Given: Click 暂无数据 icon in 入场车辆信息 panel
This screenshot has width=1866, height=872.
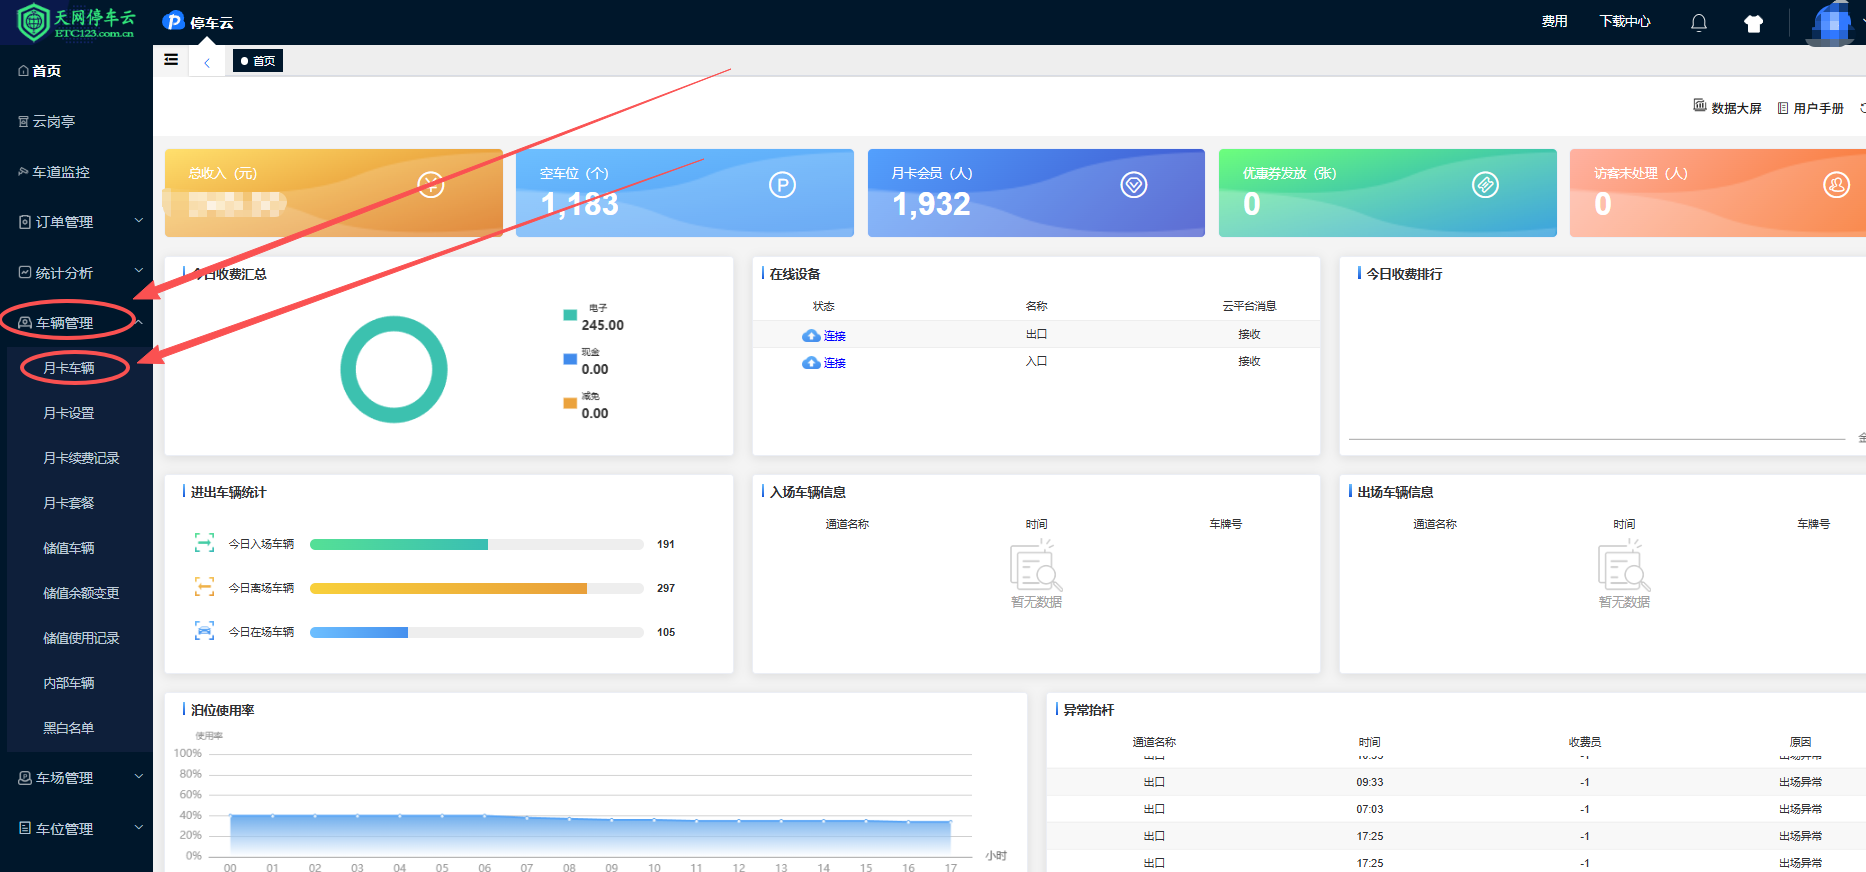Looking at the screenshot, I should tap(1036, 566).
